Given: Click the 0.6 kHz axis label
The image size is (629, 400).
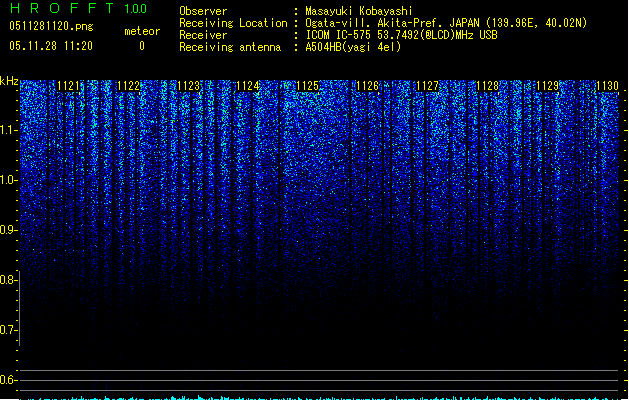Looking at the screenshot, I should click(x=8, y=380).
